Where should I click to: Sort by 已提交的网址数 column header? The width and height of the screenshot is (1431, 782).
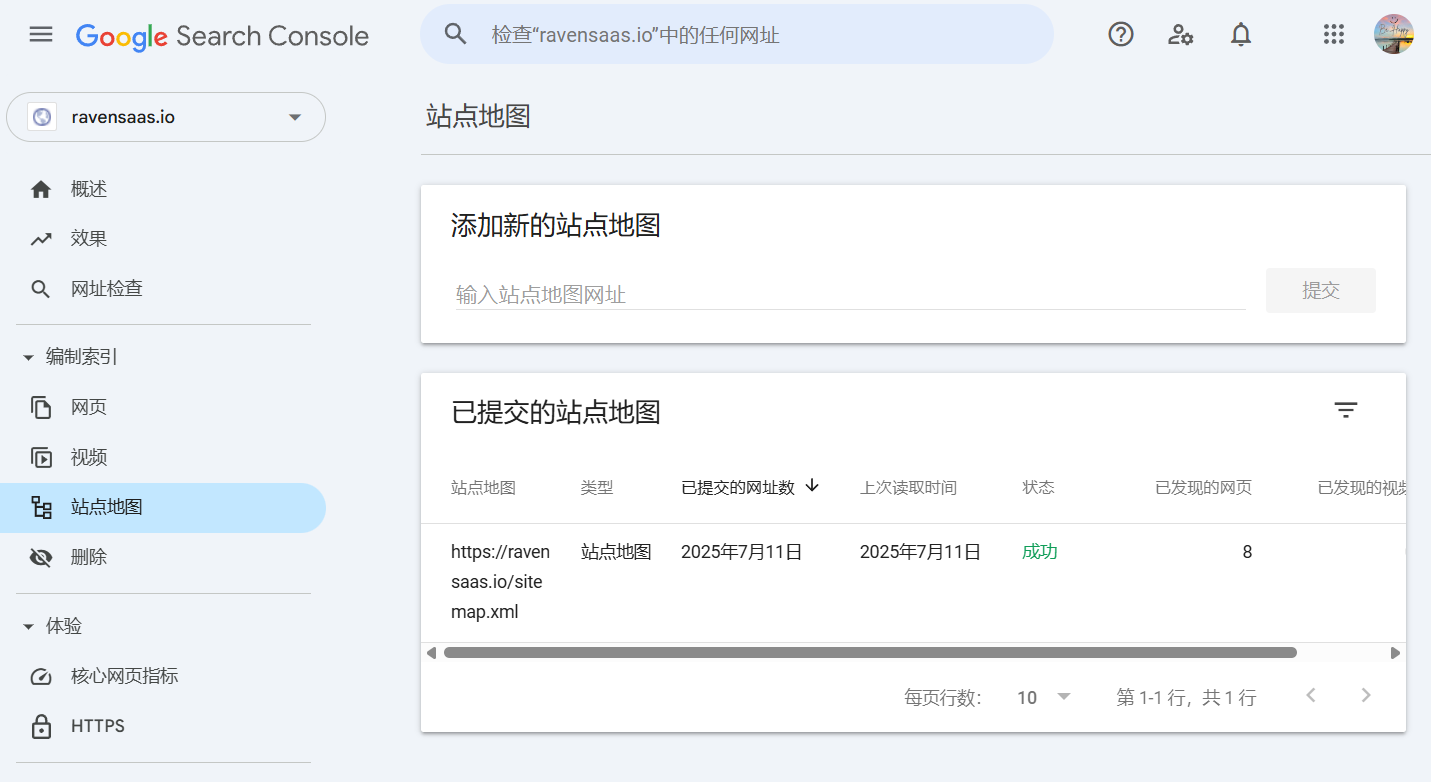coord(738,487)
